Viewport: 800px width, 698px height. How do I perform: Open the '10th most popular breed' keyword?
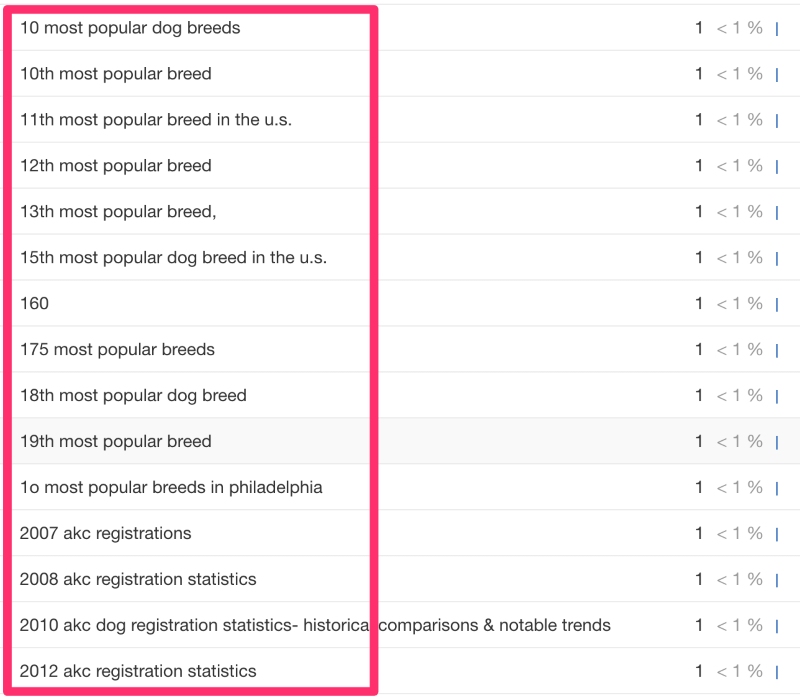point(115,73)
